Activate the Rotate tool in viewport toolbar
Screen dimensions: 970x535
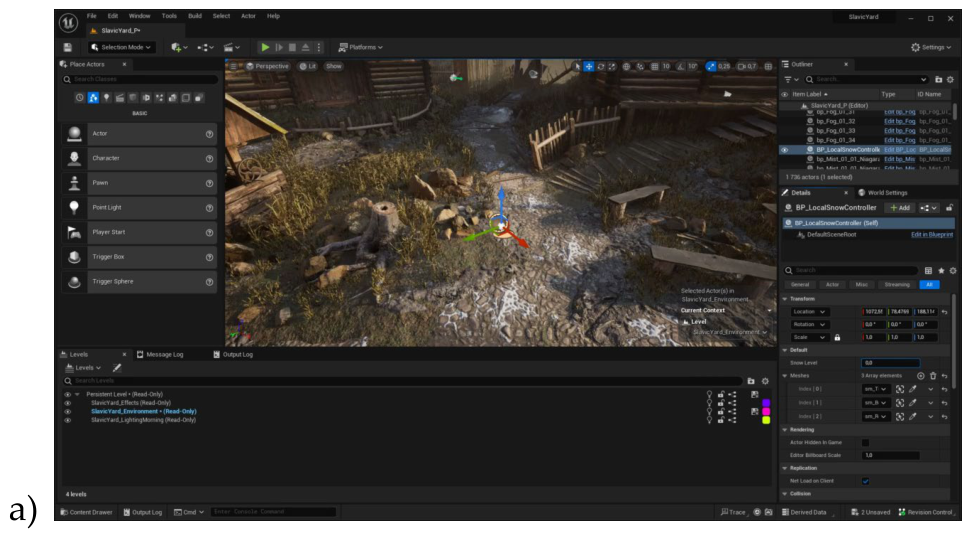(601, 66)
